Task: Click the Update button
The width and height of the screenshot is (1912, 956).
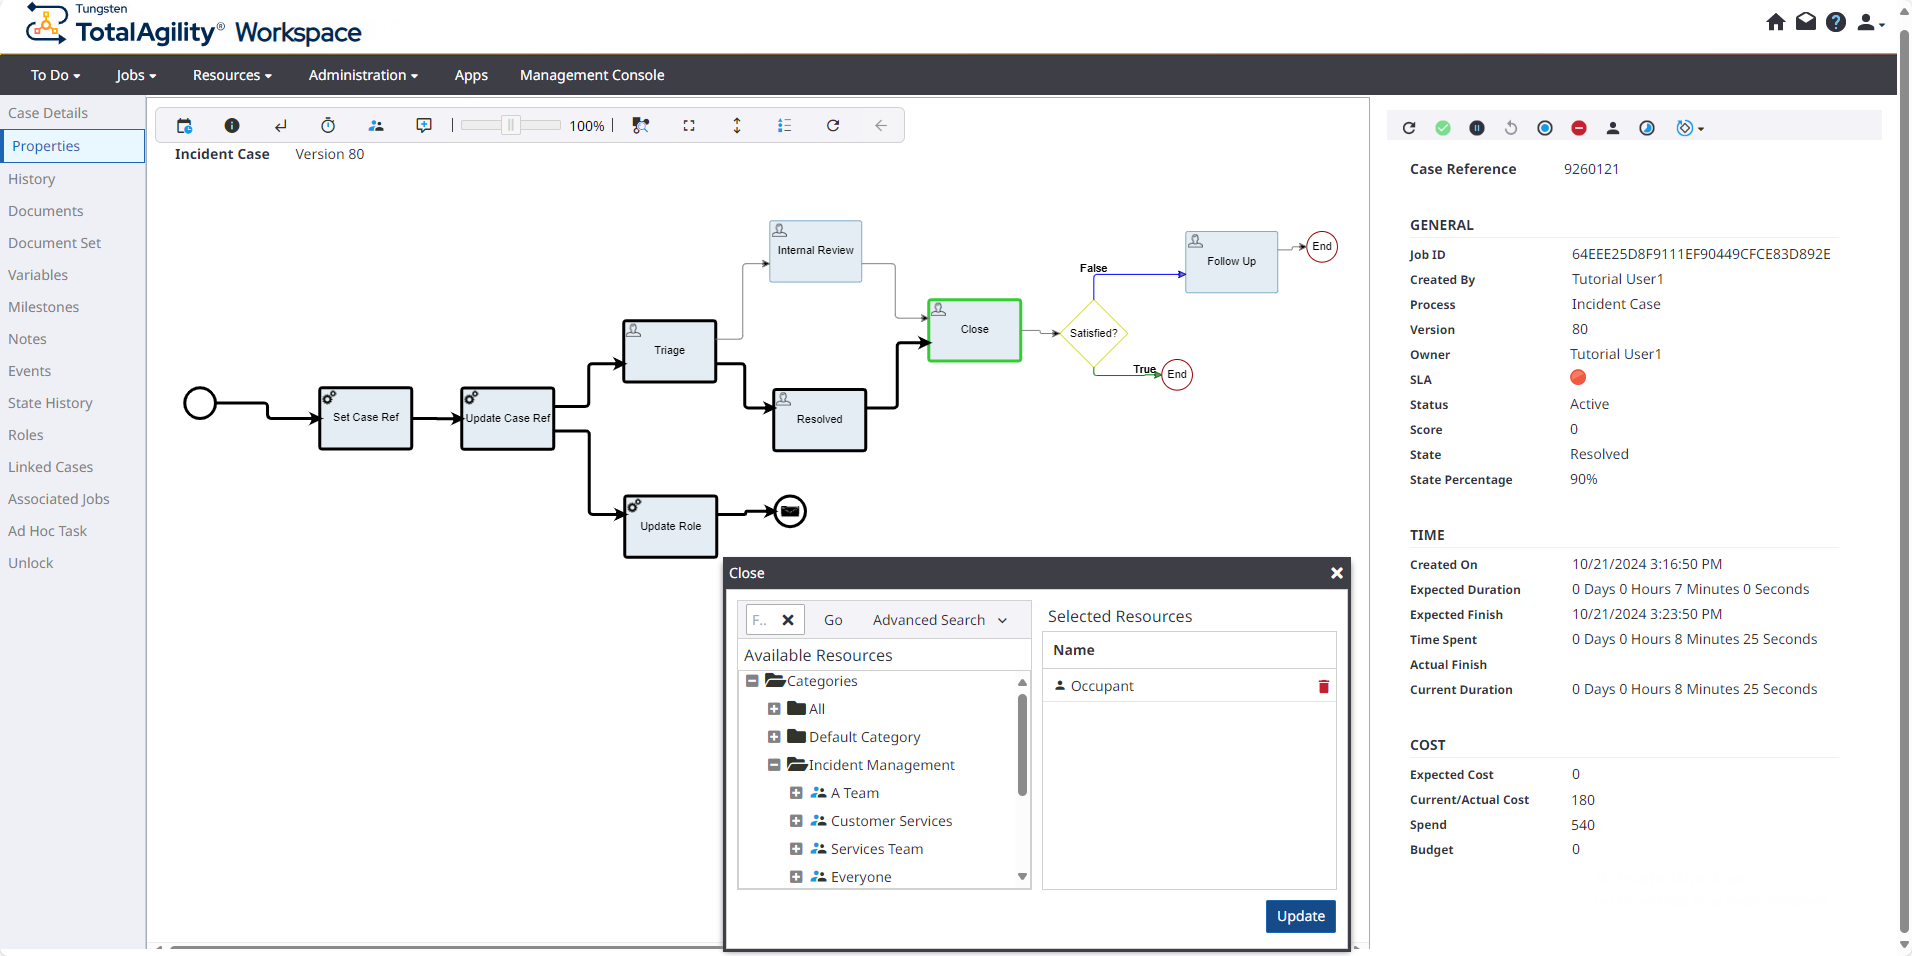Action: tap(1300, 916)
